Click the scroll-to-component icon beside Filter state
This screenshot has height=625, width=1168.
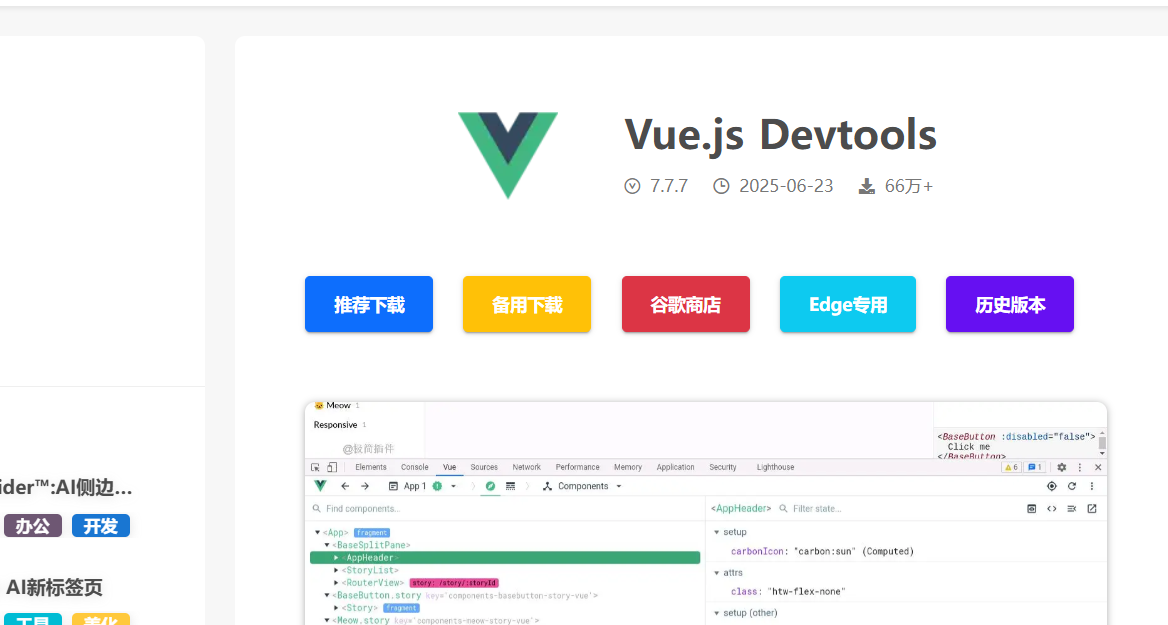[x=1032, y=509]
